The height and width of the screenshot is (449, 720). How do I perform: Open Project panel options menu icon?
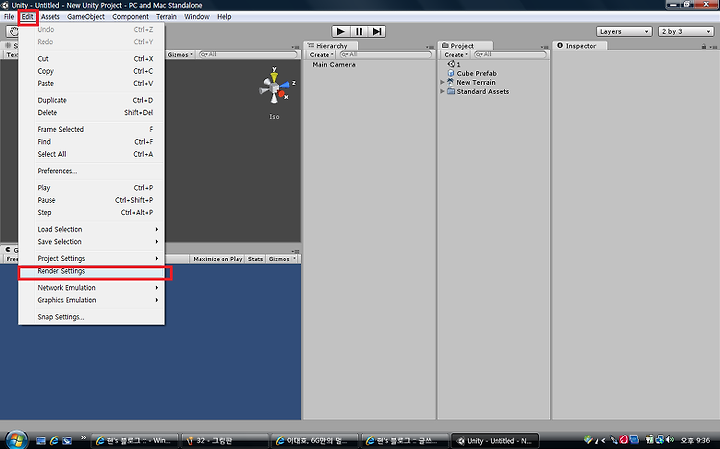[x=545, y=47]
